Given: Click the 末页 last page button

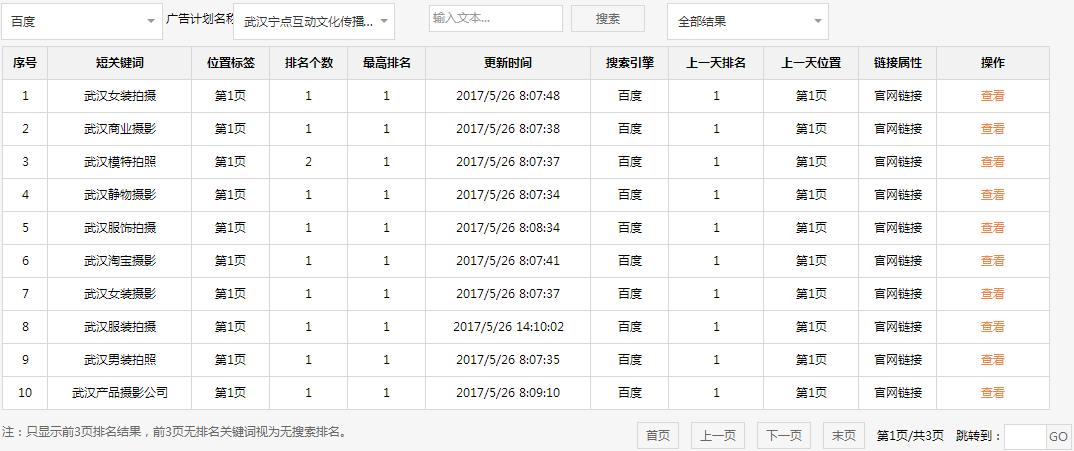Looking at the screenshot, I should (x=843, y=435).
